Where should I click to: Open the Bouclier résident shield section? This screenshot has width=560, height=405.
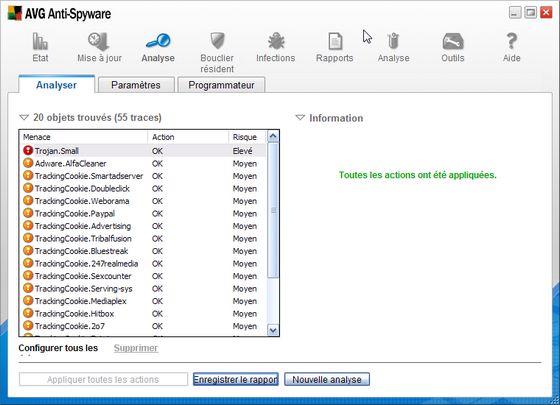click(217, 52)
